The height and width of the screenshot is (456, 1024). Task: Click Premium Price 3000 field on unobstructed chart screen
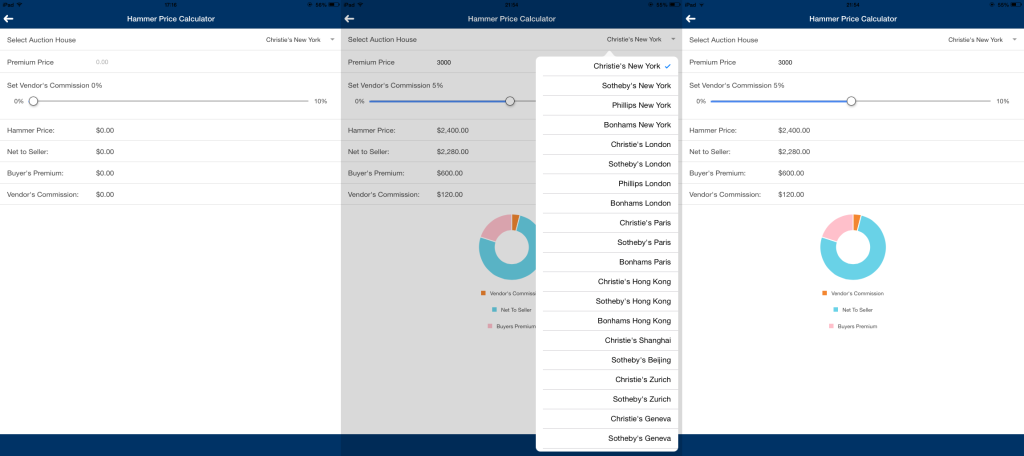pos(785,62)
